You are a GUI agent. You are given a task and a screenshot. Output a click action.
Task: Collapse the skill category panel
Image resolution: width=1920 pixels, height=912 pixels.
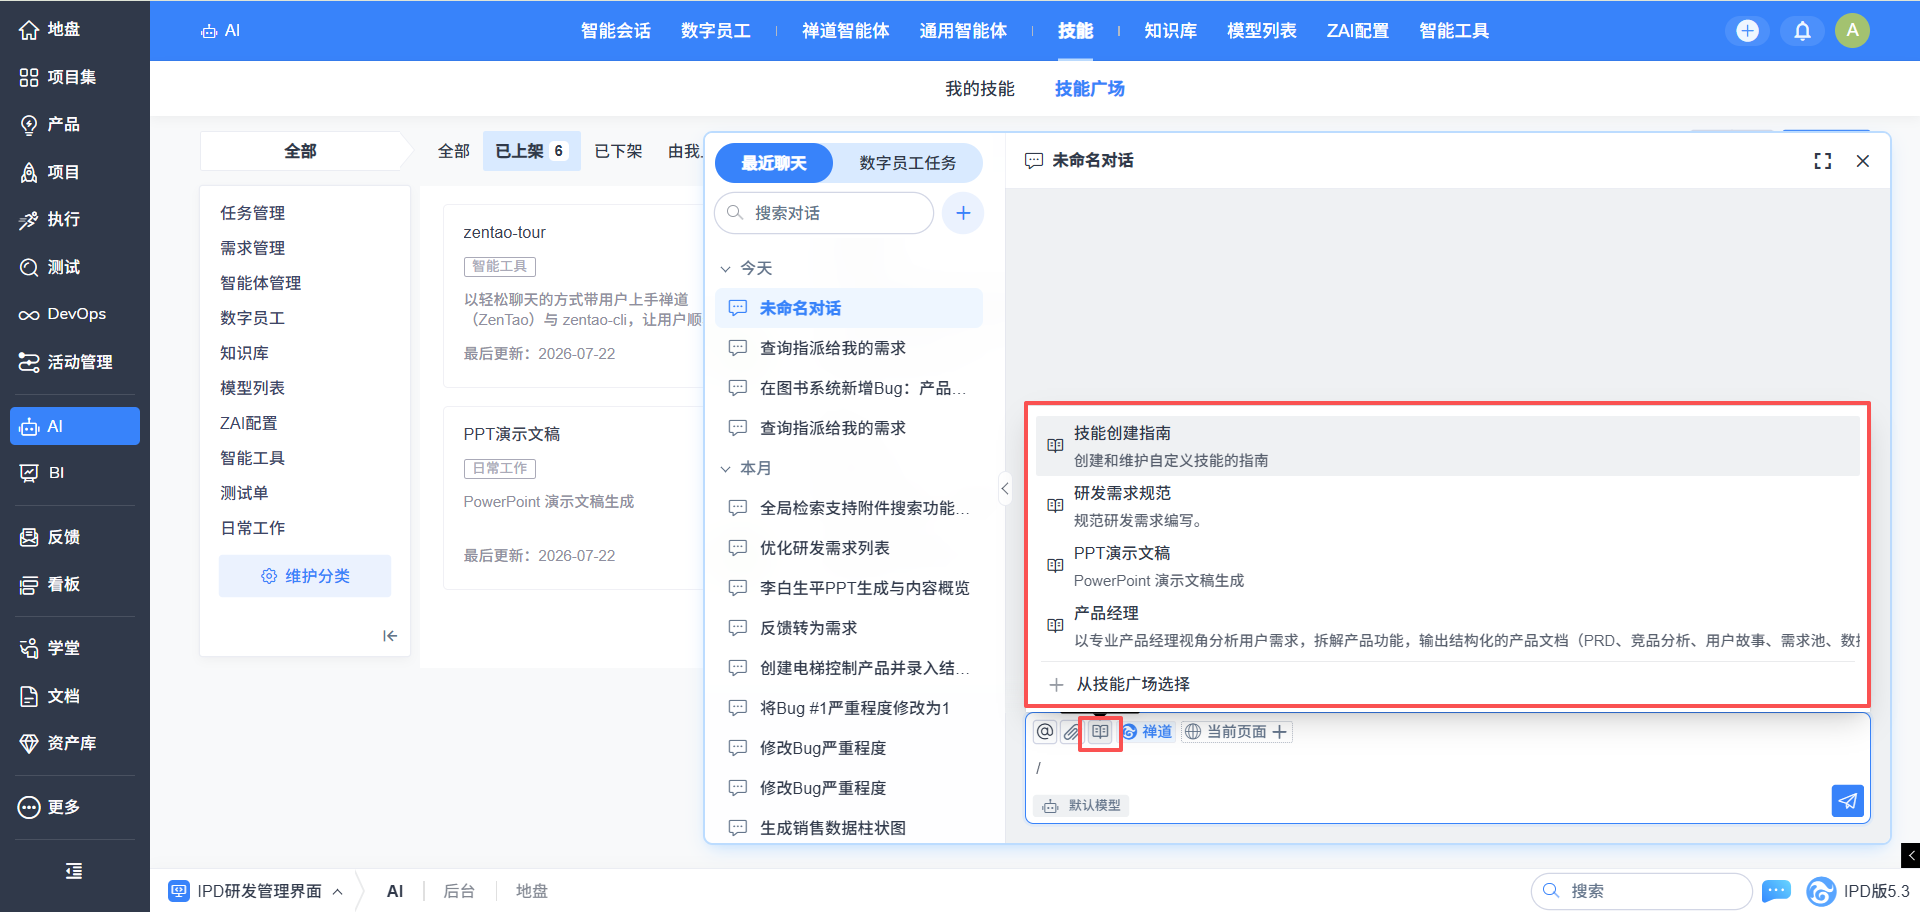390,636
